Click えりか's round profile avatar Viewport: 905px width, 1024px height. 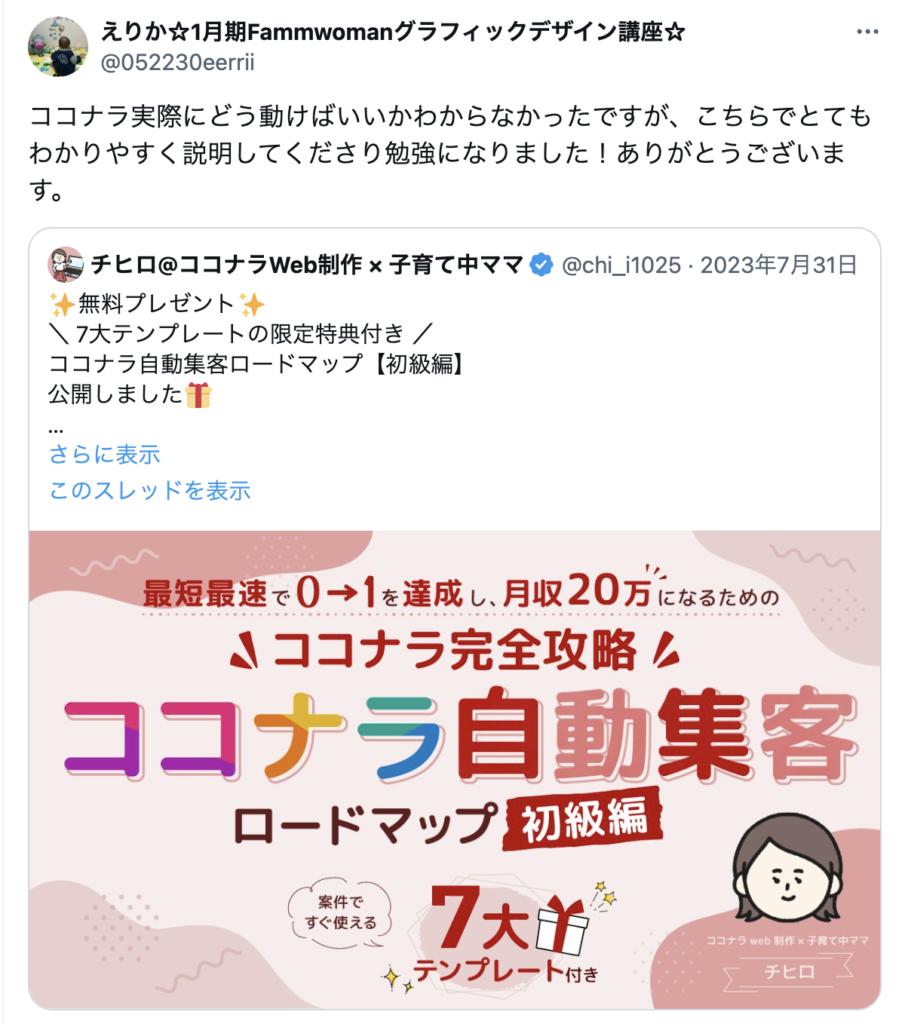58,47
